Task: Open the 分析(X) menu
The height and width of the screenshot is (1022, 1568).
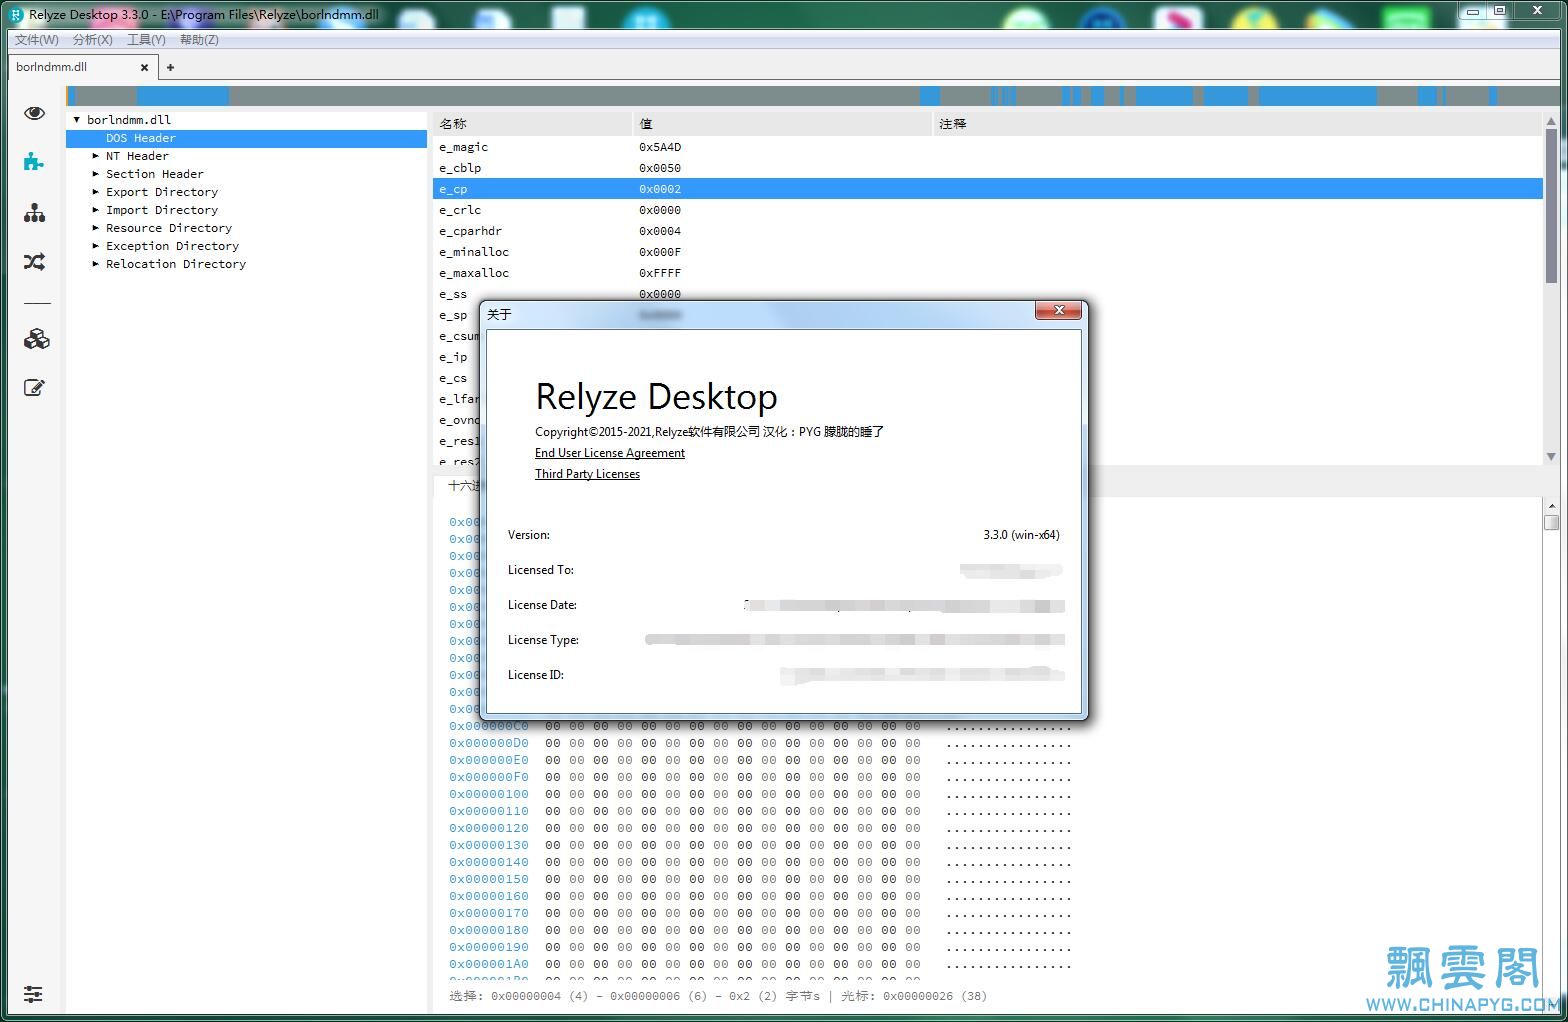Action: pyautogui.click(x=92, y=40)
